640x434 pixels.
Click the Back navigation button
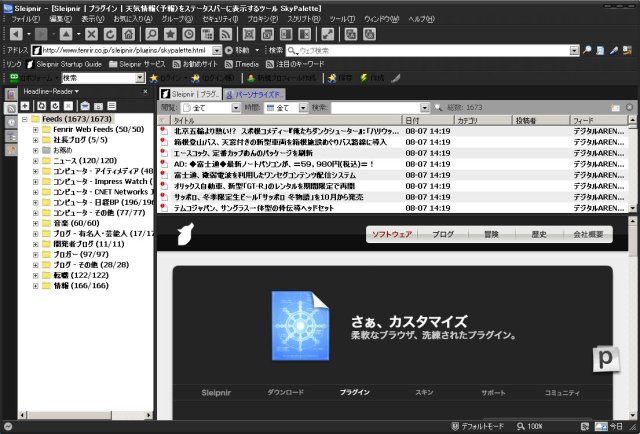(16, 34)
